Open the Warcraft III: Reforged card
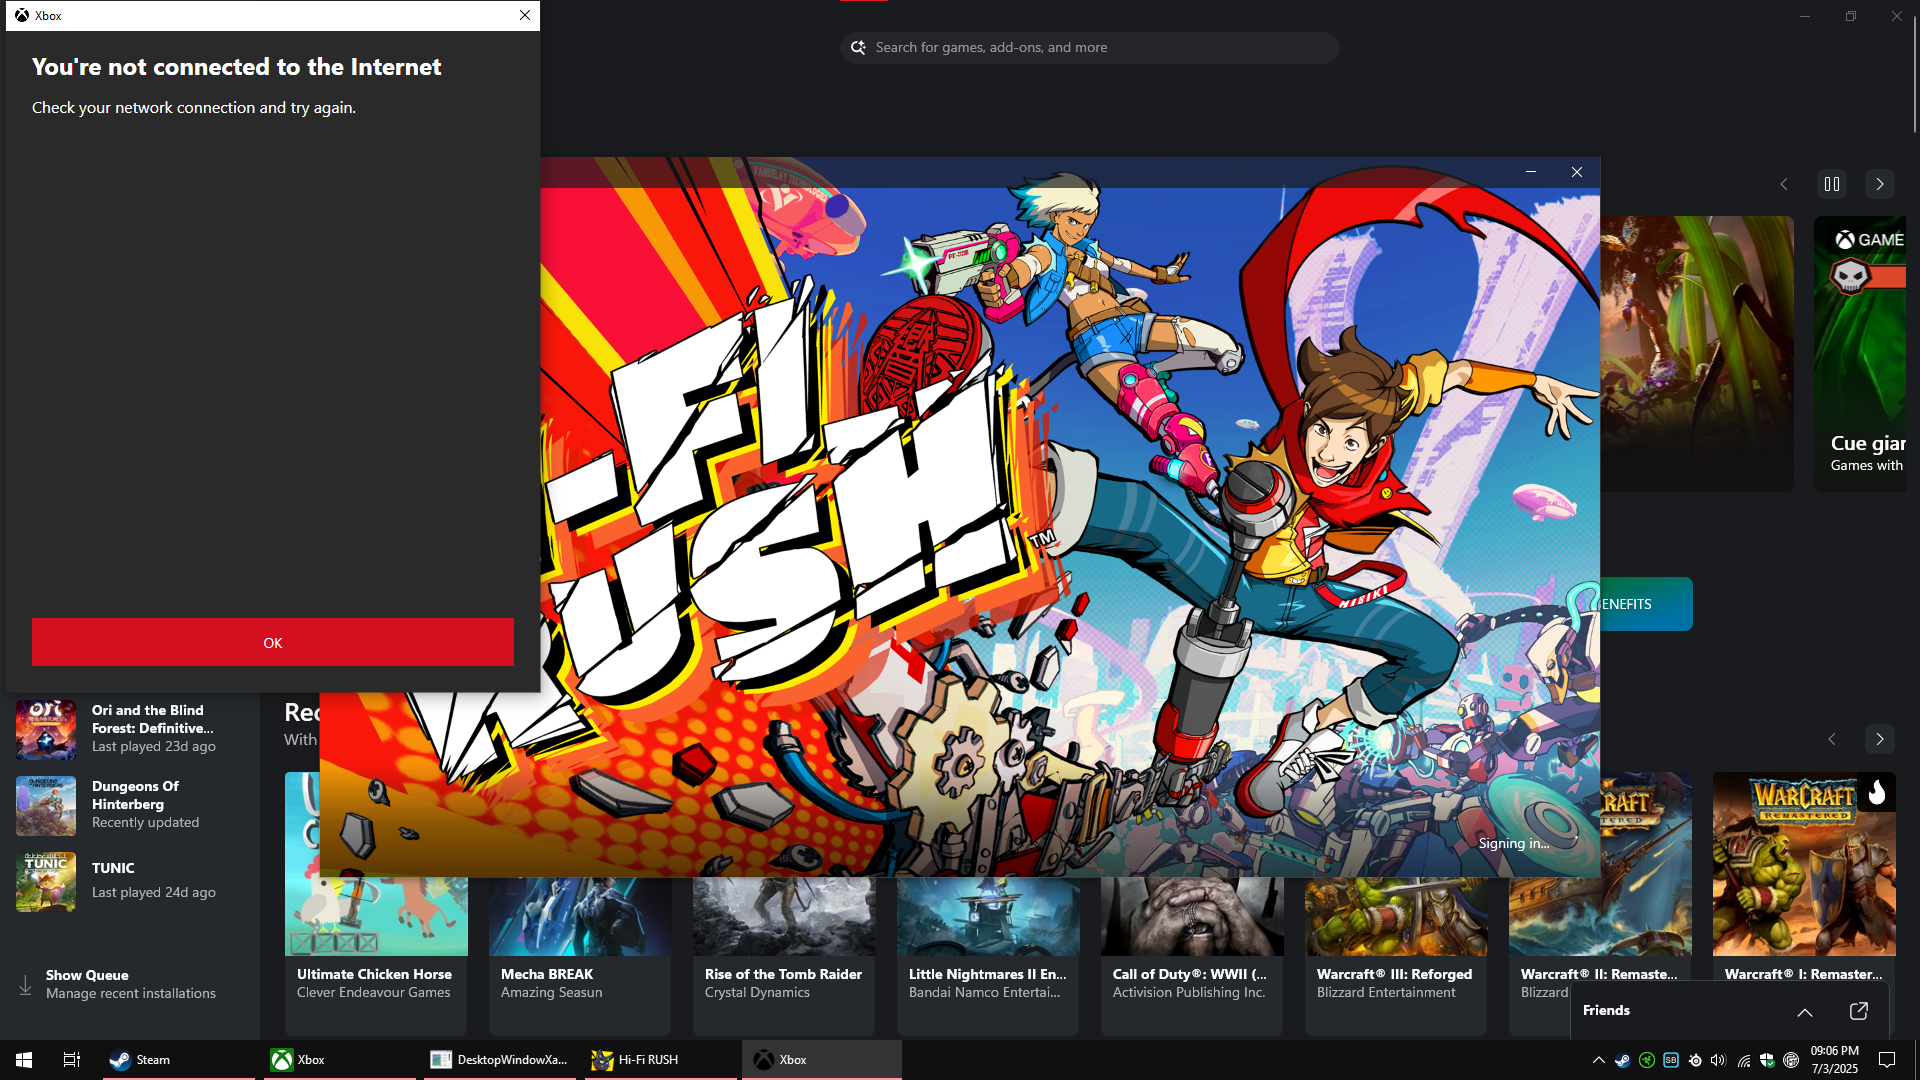Image resolution: width=1920 pixels, height=1080 pixels. [x=1396, y=955]
